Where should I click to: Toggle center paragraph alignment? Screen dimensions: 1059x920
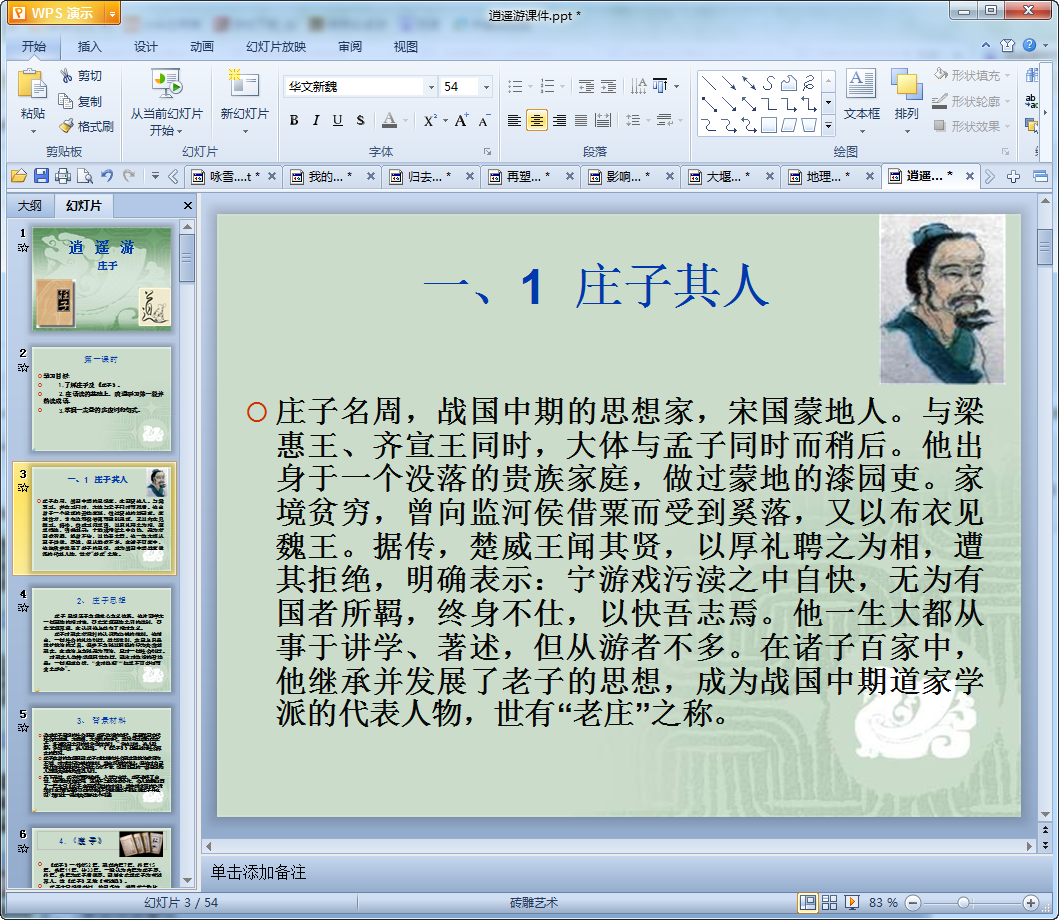point(537,121)
